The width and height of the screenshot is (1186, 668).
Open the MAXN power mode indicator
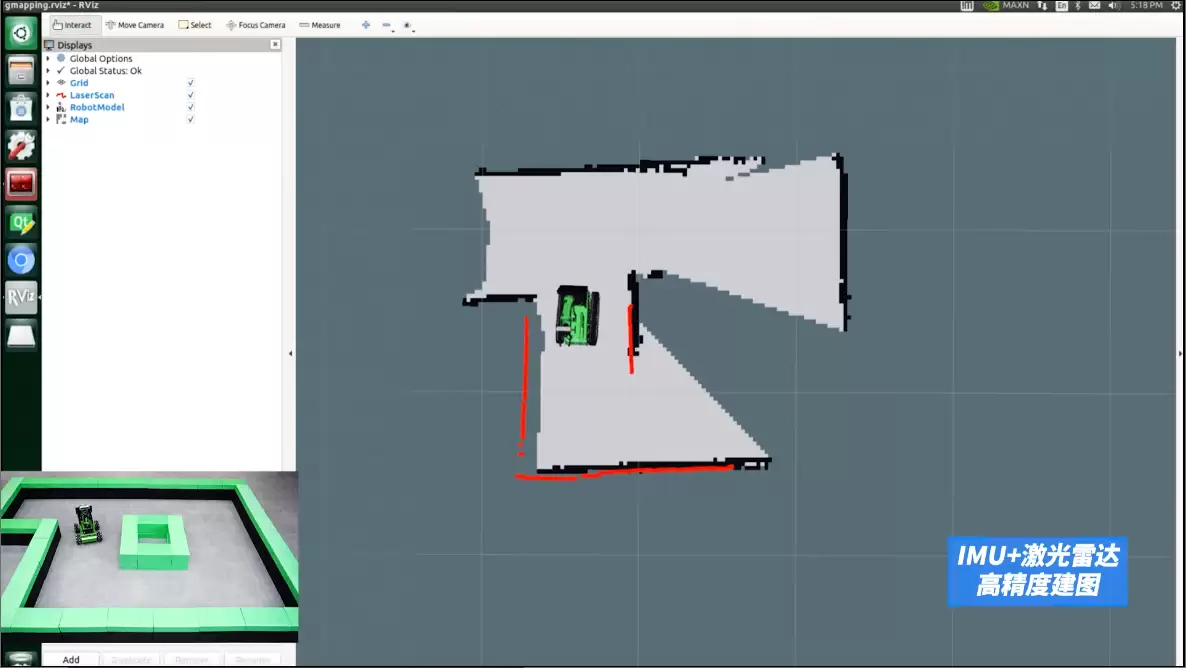(x=1006, y=5)
